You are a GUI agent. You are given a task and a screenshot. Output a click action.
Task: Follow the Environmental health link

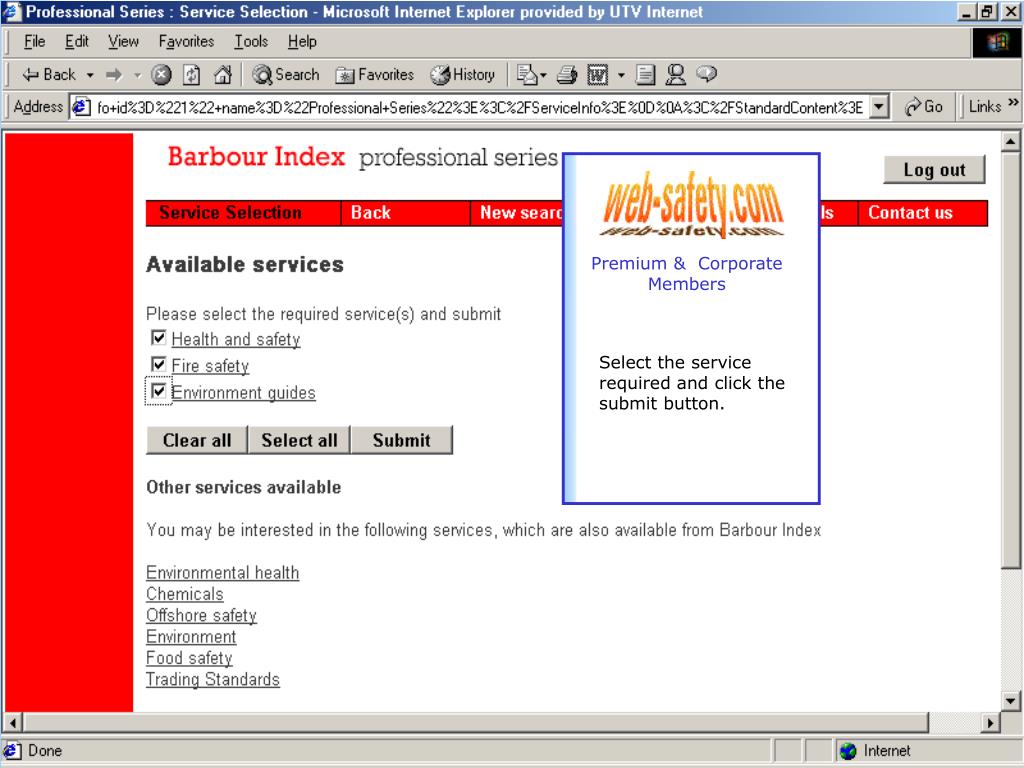pyautogui.click(x=223, y=573)
